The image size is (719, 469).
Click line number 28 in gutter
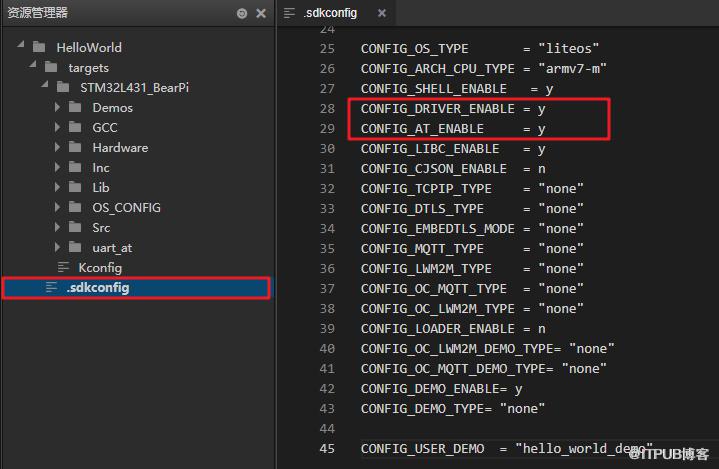pyautogui.click(x=327, y=109)
